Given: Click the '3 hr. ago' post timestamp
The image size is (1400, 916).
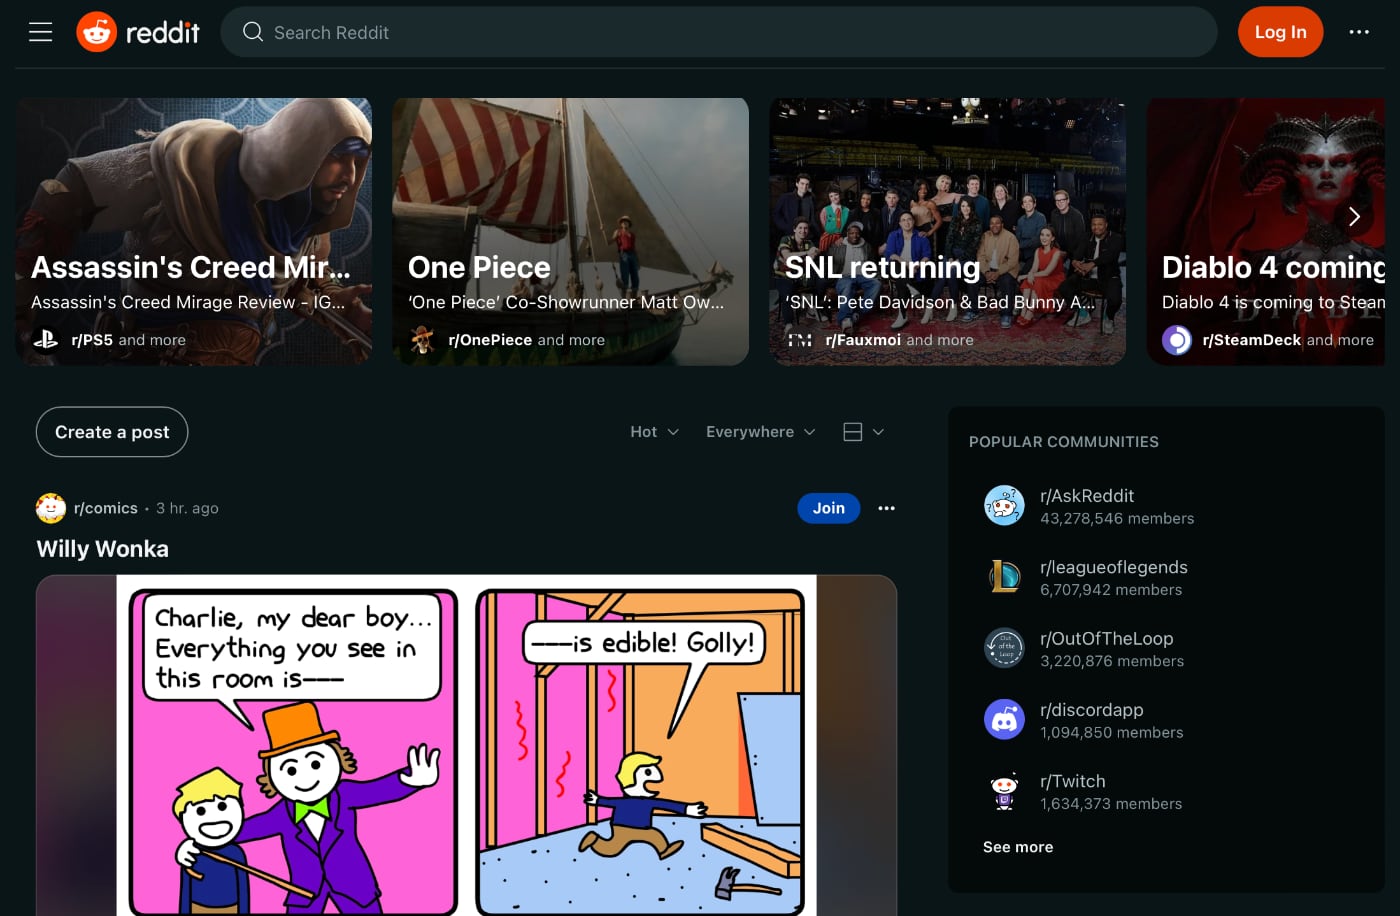Looking at the screenshot, I should point(187,508).
